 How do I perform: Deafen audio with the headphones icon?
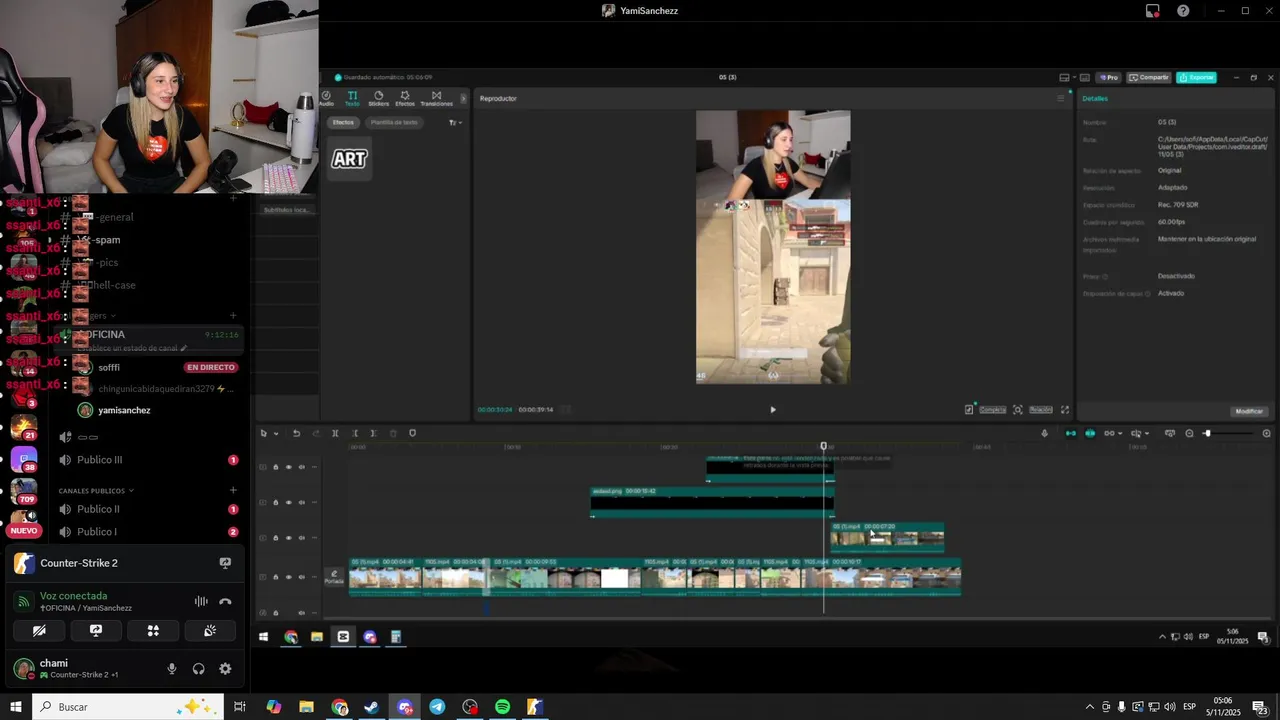(x=199, y=669)
